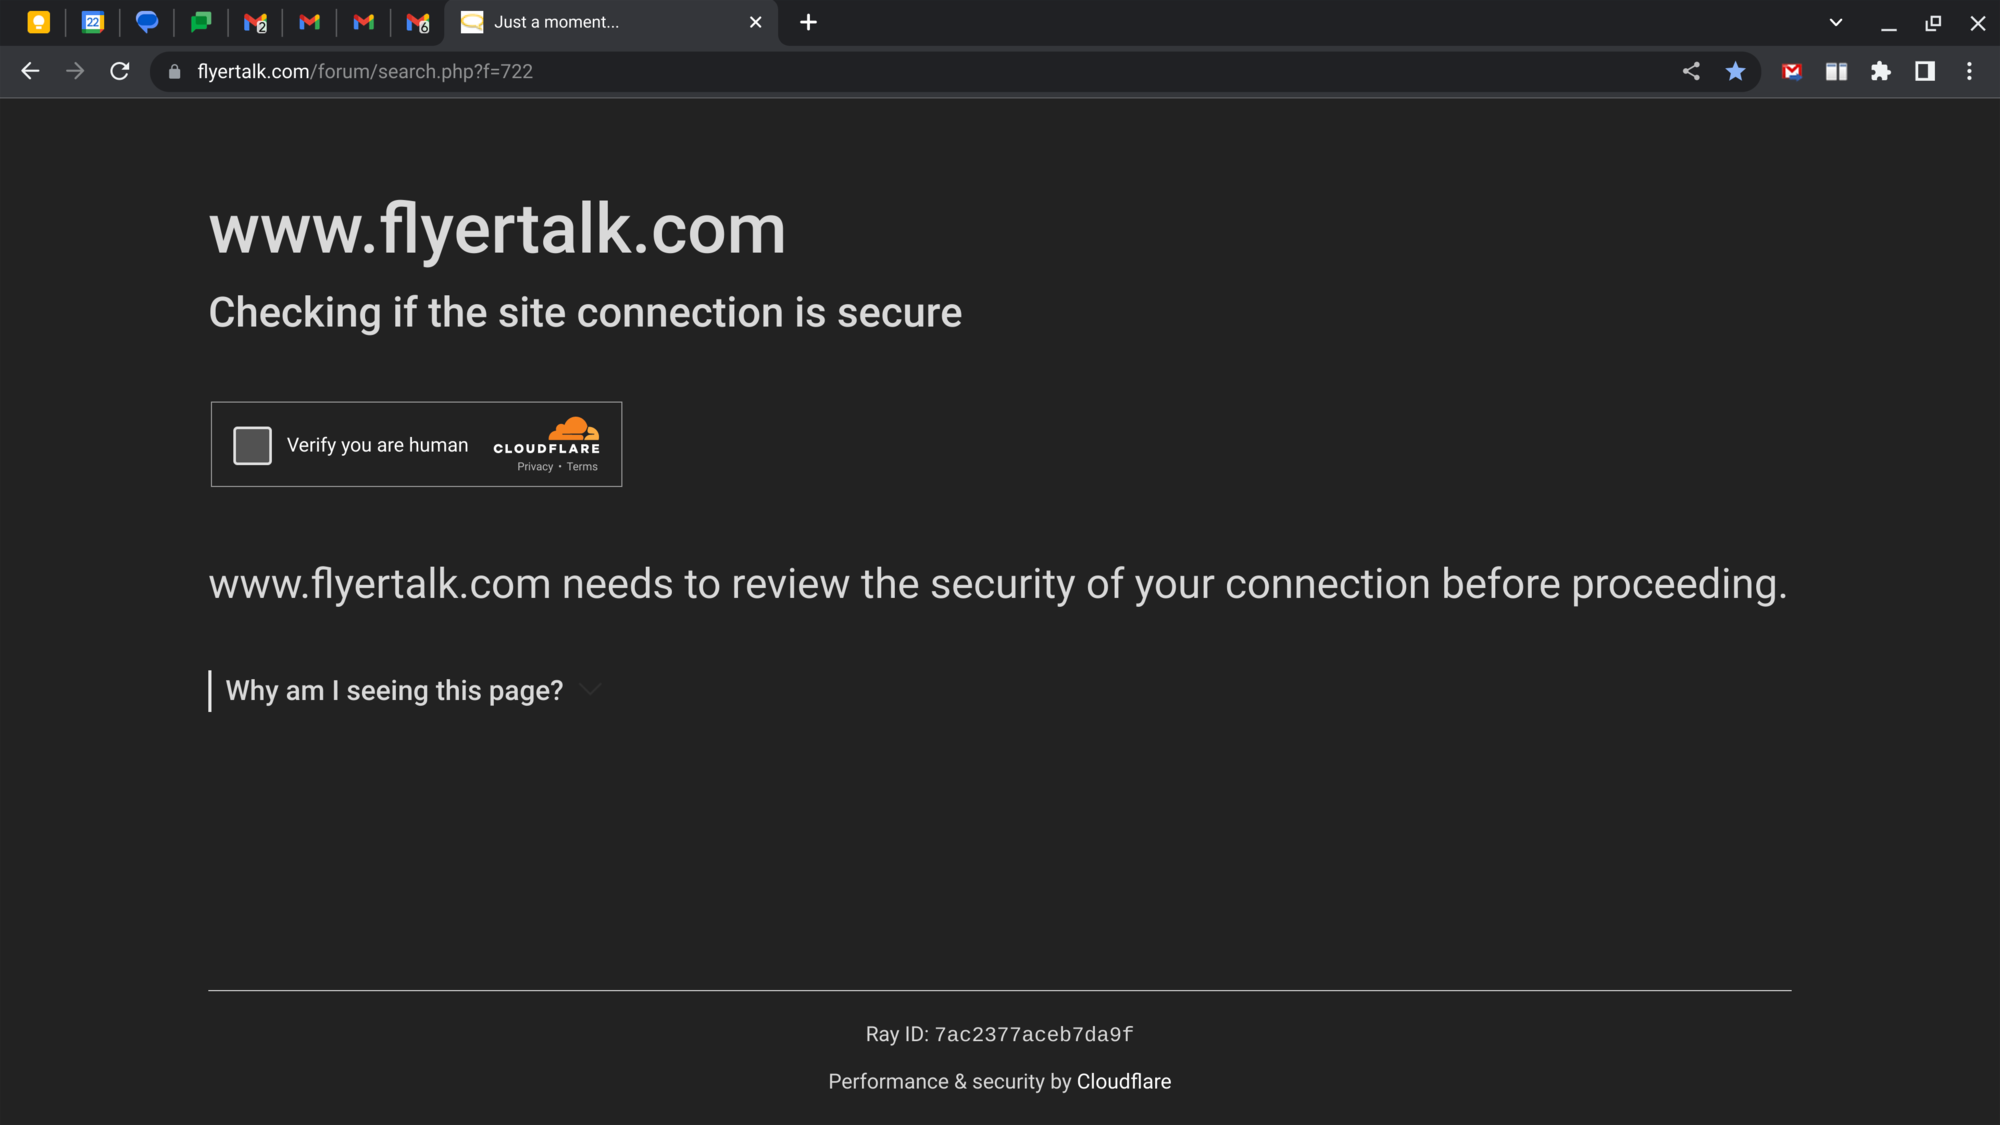The width and height of the screenshot is (2000, 1125).
Task: Toggle the side panel icon
Action: [1925, 71]
